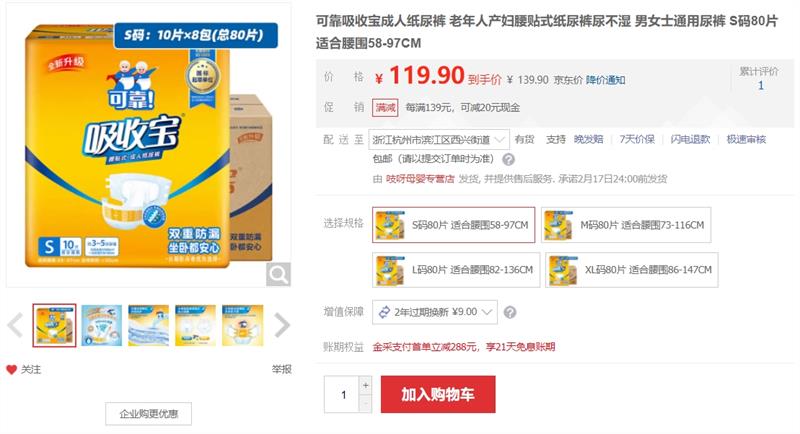
Task: Select the second product thumbnail image
Action: 102,325
